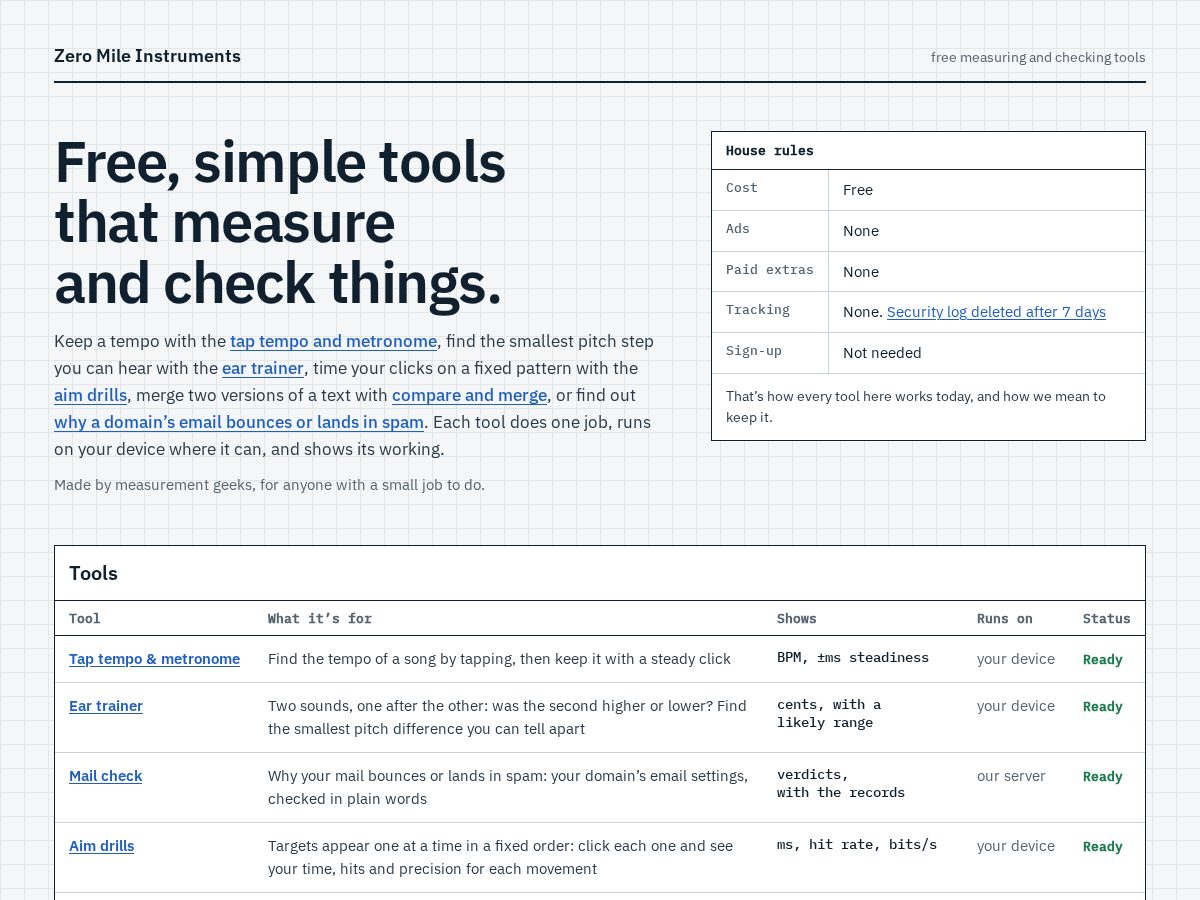Open 'why a domain's email bounces' link
Screen dimensions: 1200x900
239,422
